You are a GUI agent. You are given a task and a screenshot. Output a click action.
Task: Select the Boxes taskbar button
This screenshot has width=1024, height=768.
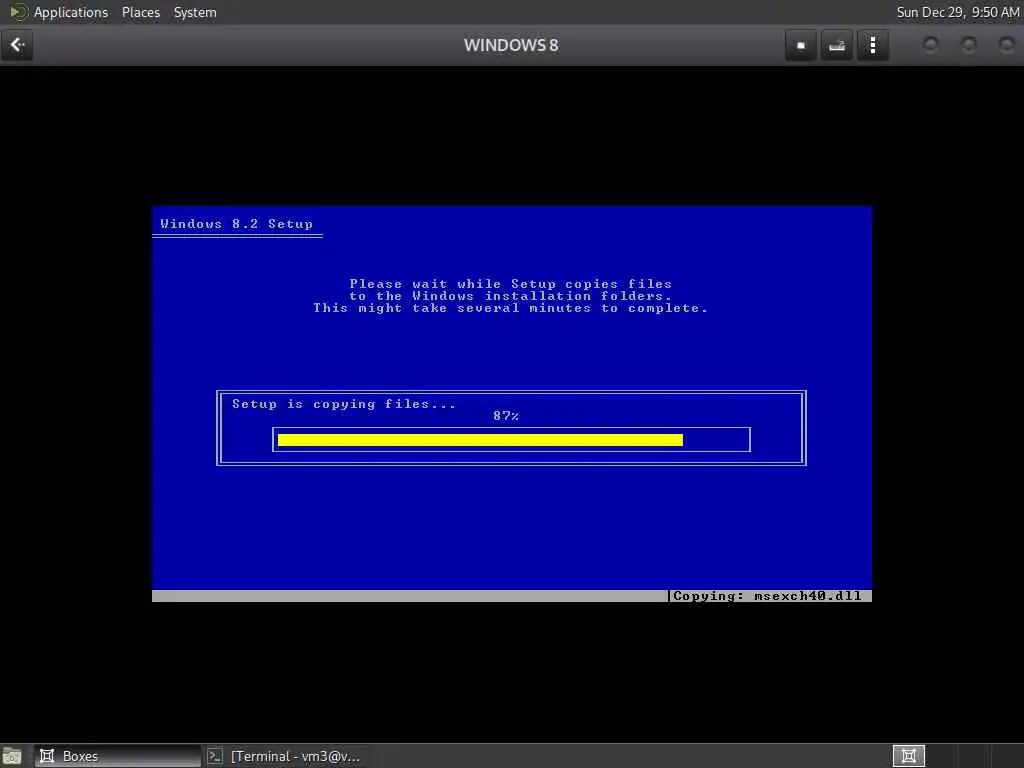[118, 756]
